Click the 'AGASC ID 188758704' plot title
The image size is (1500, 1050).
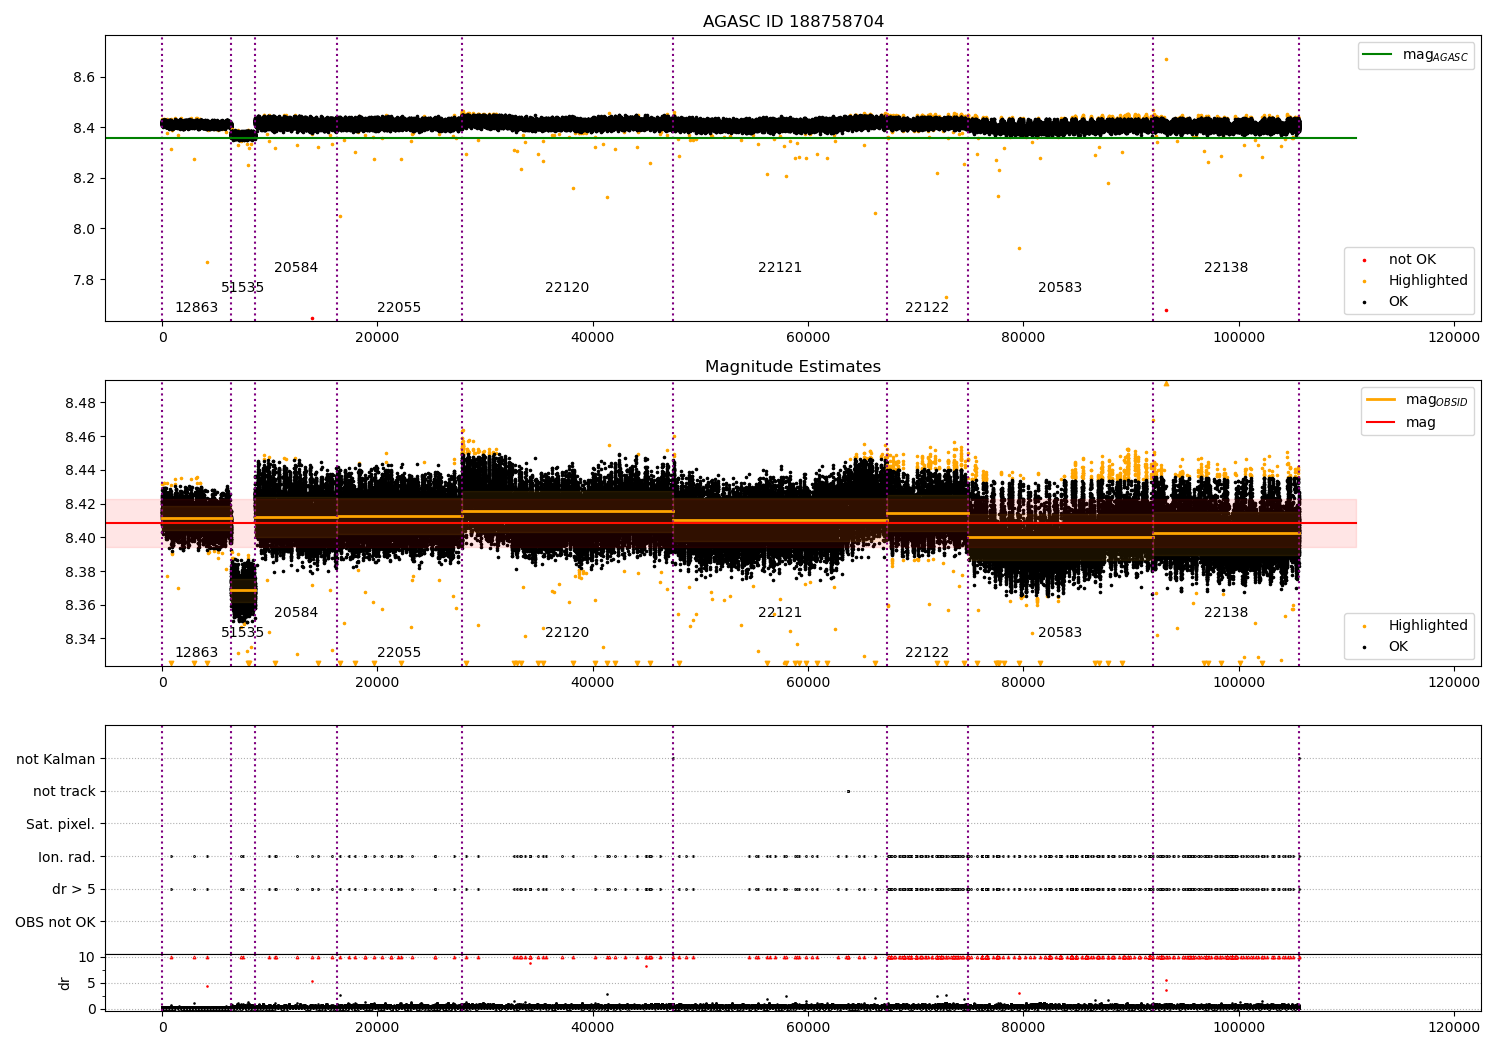tap(793, 22)
